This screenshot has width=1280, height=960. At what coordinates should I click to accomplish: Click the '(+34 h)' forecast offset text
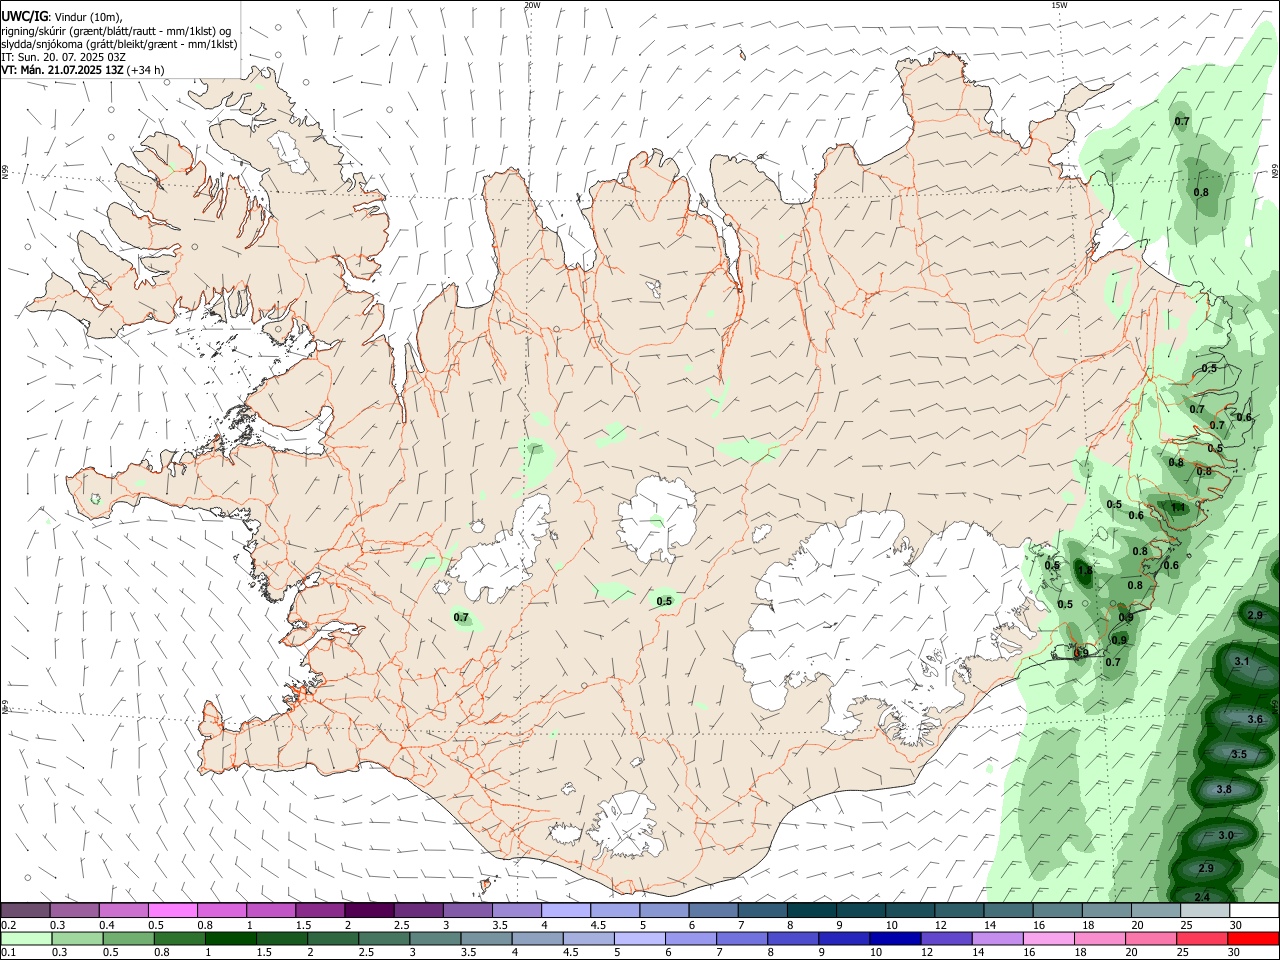coord(146,70)
